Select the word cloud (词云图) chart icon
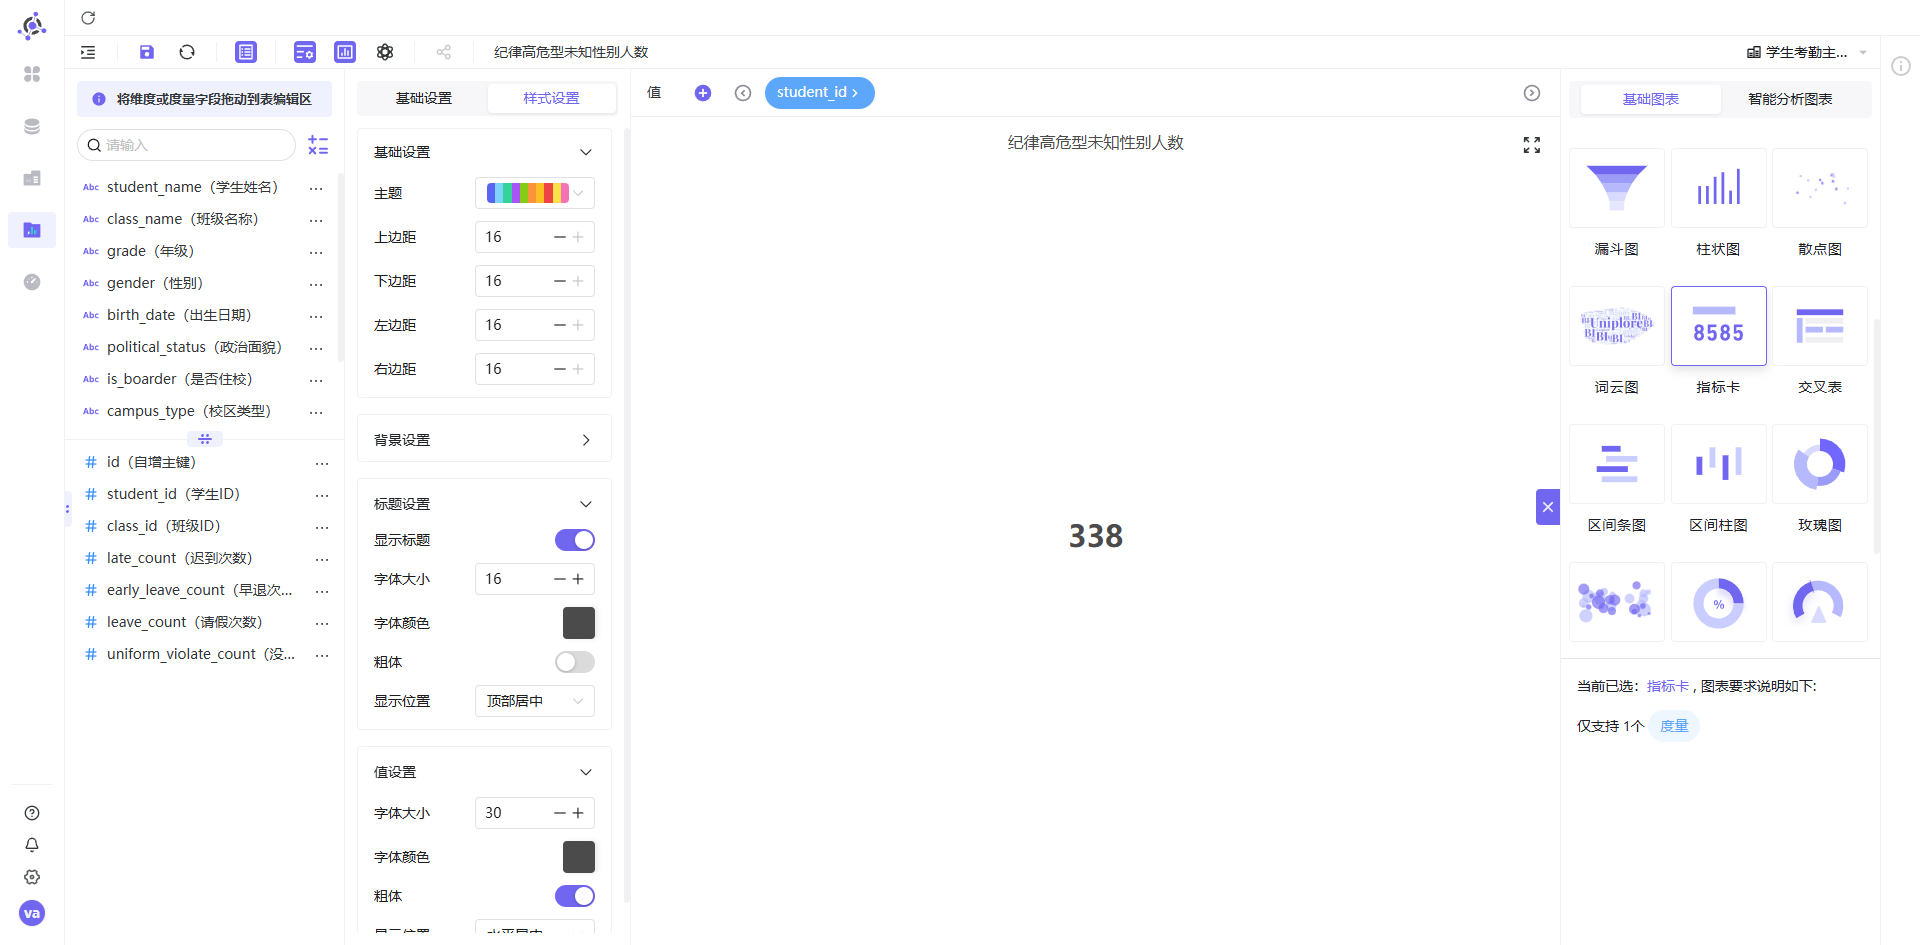Screen dimensions: 1920x945 point(1616,326)
